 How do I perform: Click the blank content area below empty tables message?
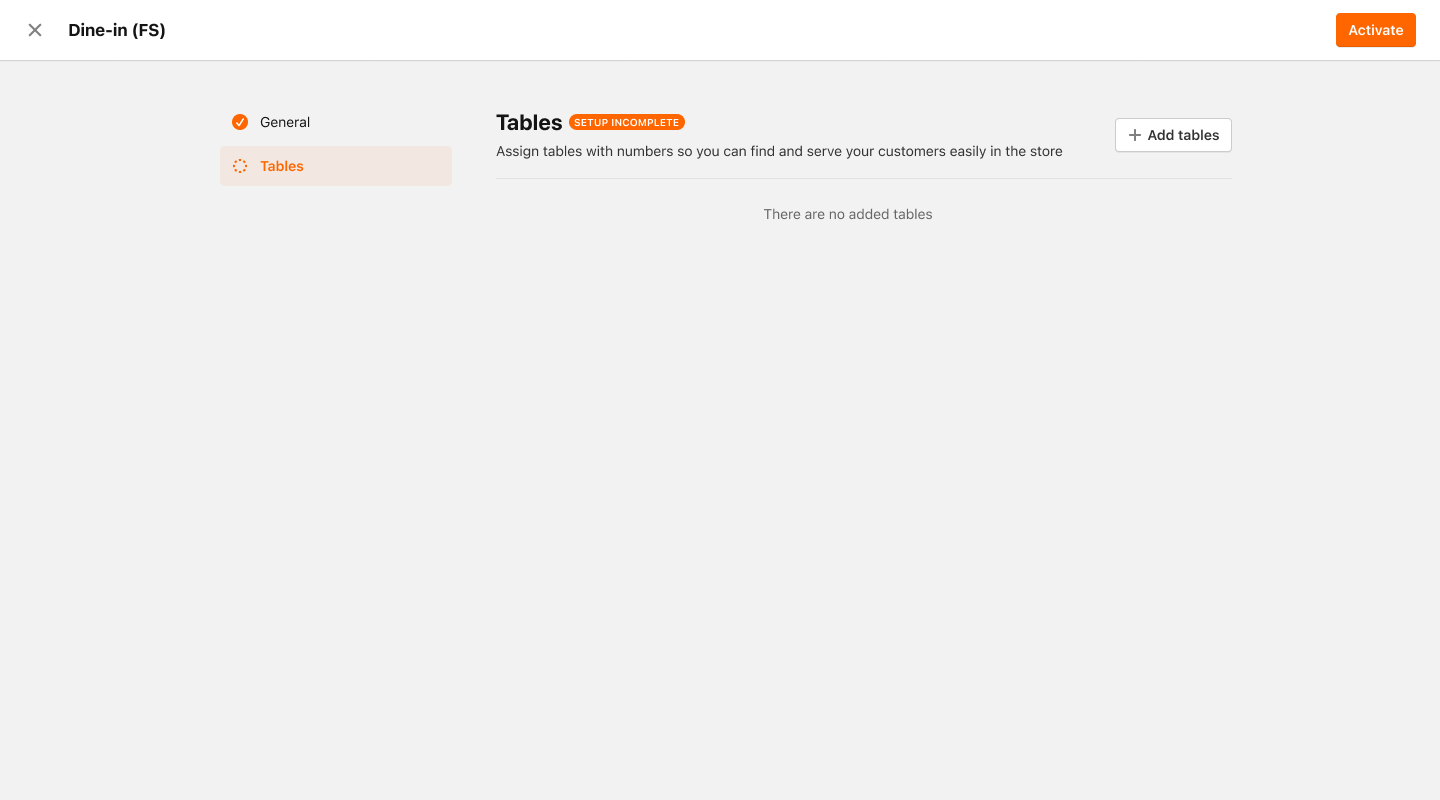point(864,500)
